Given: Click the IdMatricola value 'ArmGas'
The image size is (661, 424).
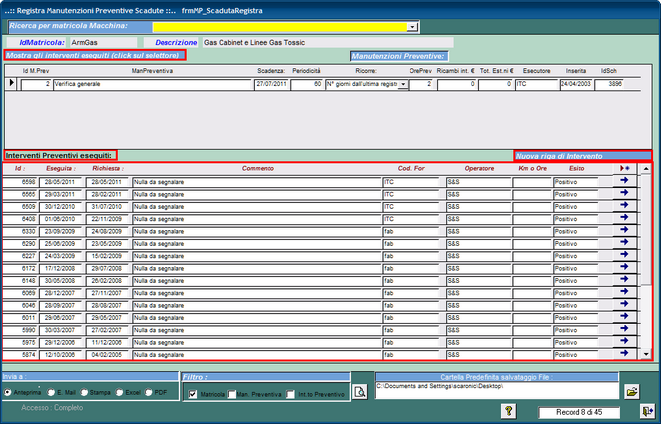Looking at the screenshot, I should pyautogui.click(x=103, y=43).
